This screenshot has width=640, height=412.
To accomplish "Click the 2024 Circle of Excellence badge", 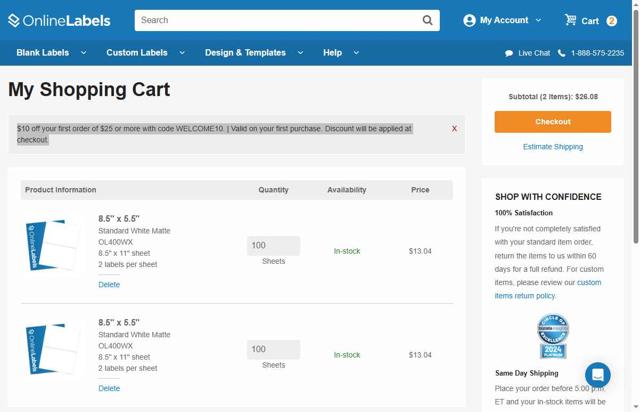I will coord(553,336).
